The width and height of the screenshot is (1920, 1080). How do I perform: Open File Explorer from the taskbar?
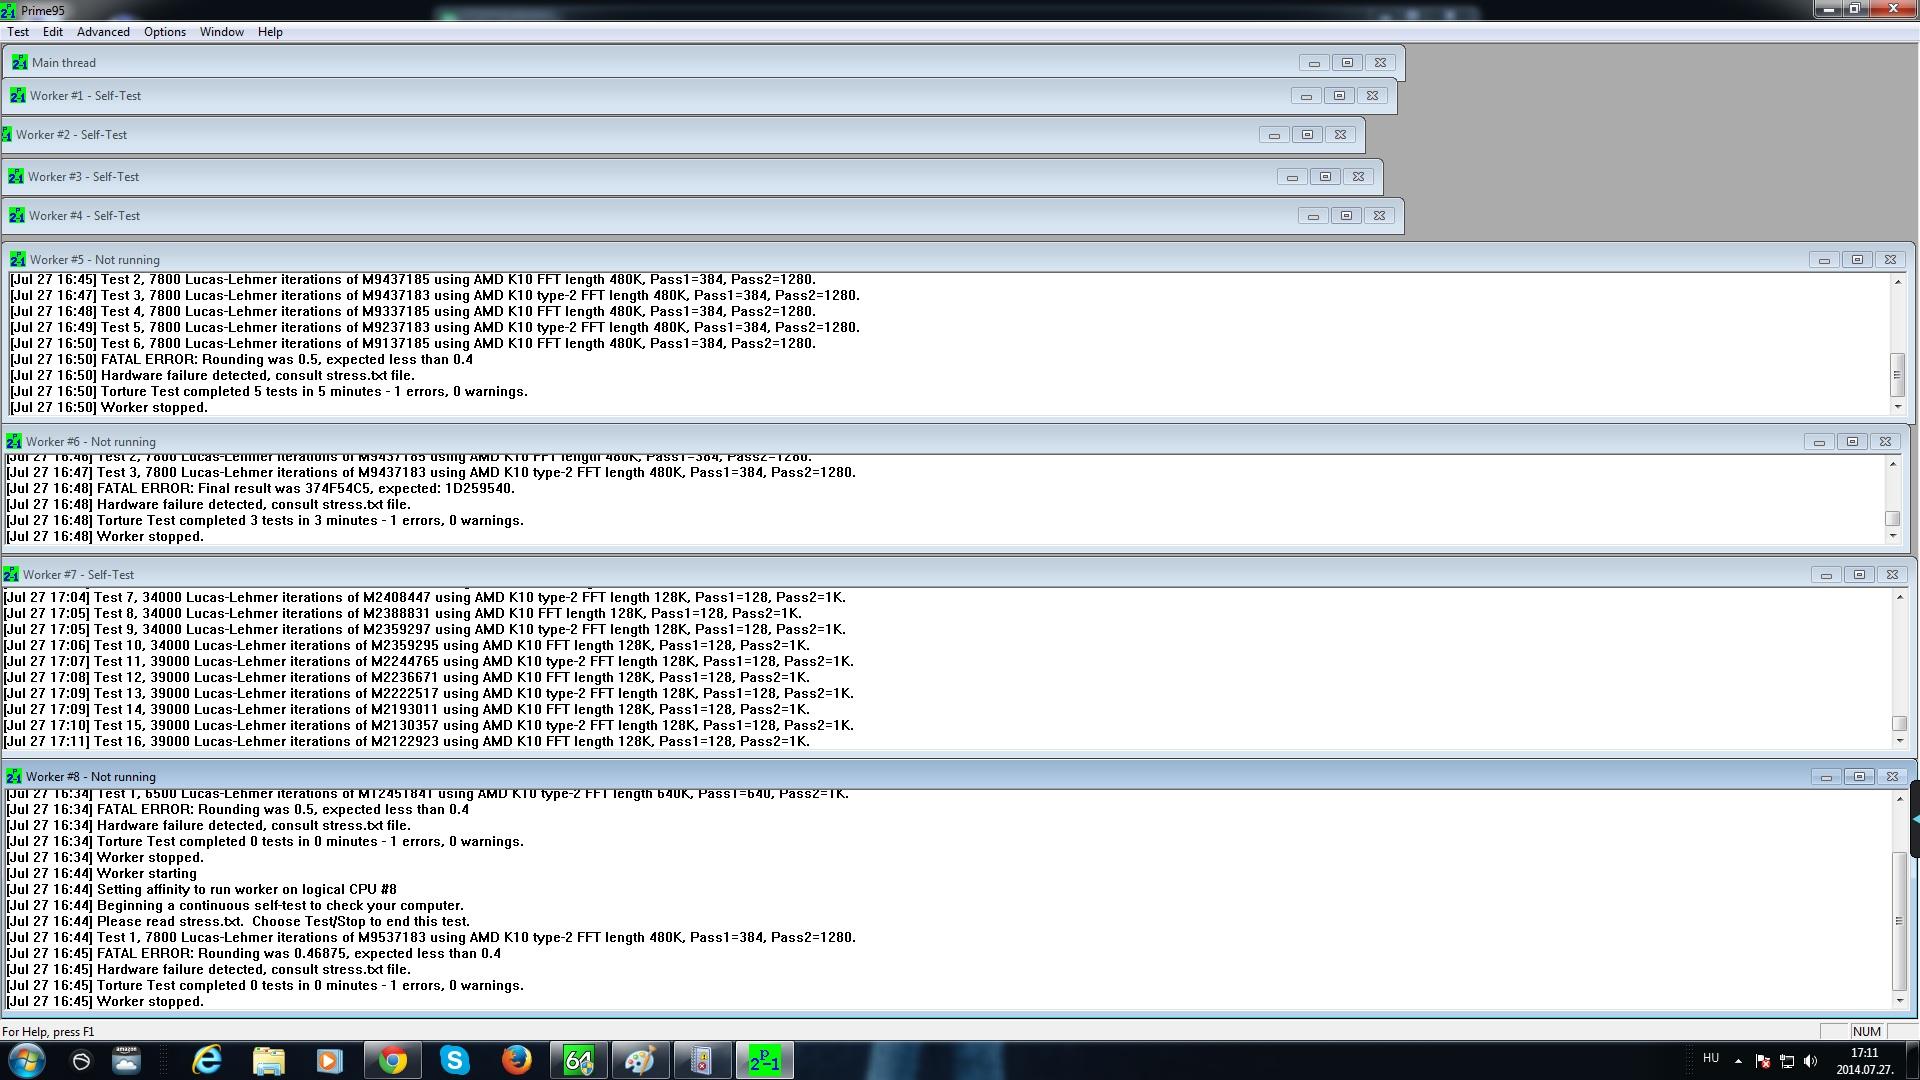(268, 1060)
